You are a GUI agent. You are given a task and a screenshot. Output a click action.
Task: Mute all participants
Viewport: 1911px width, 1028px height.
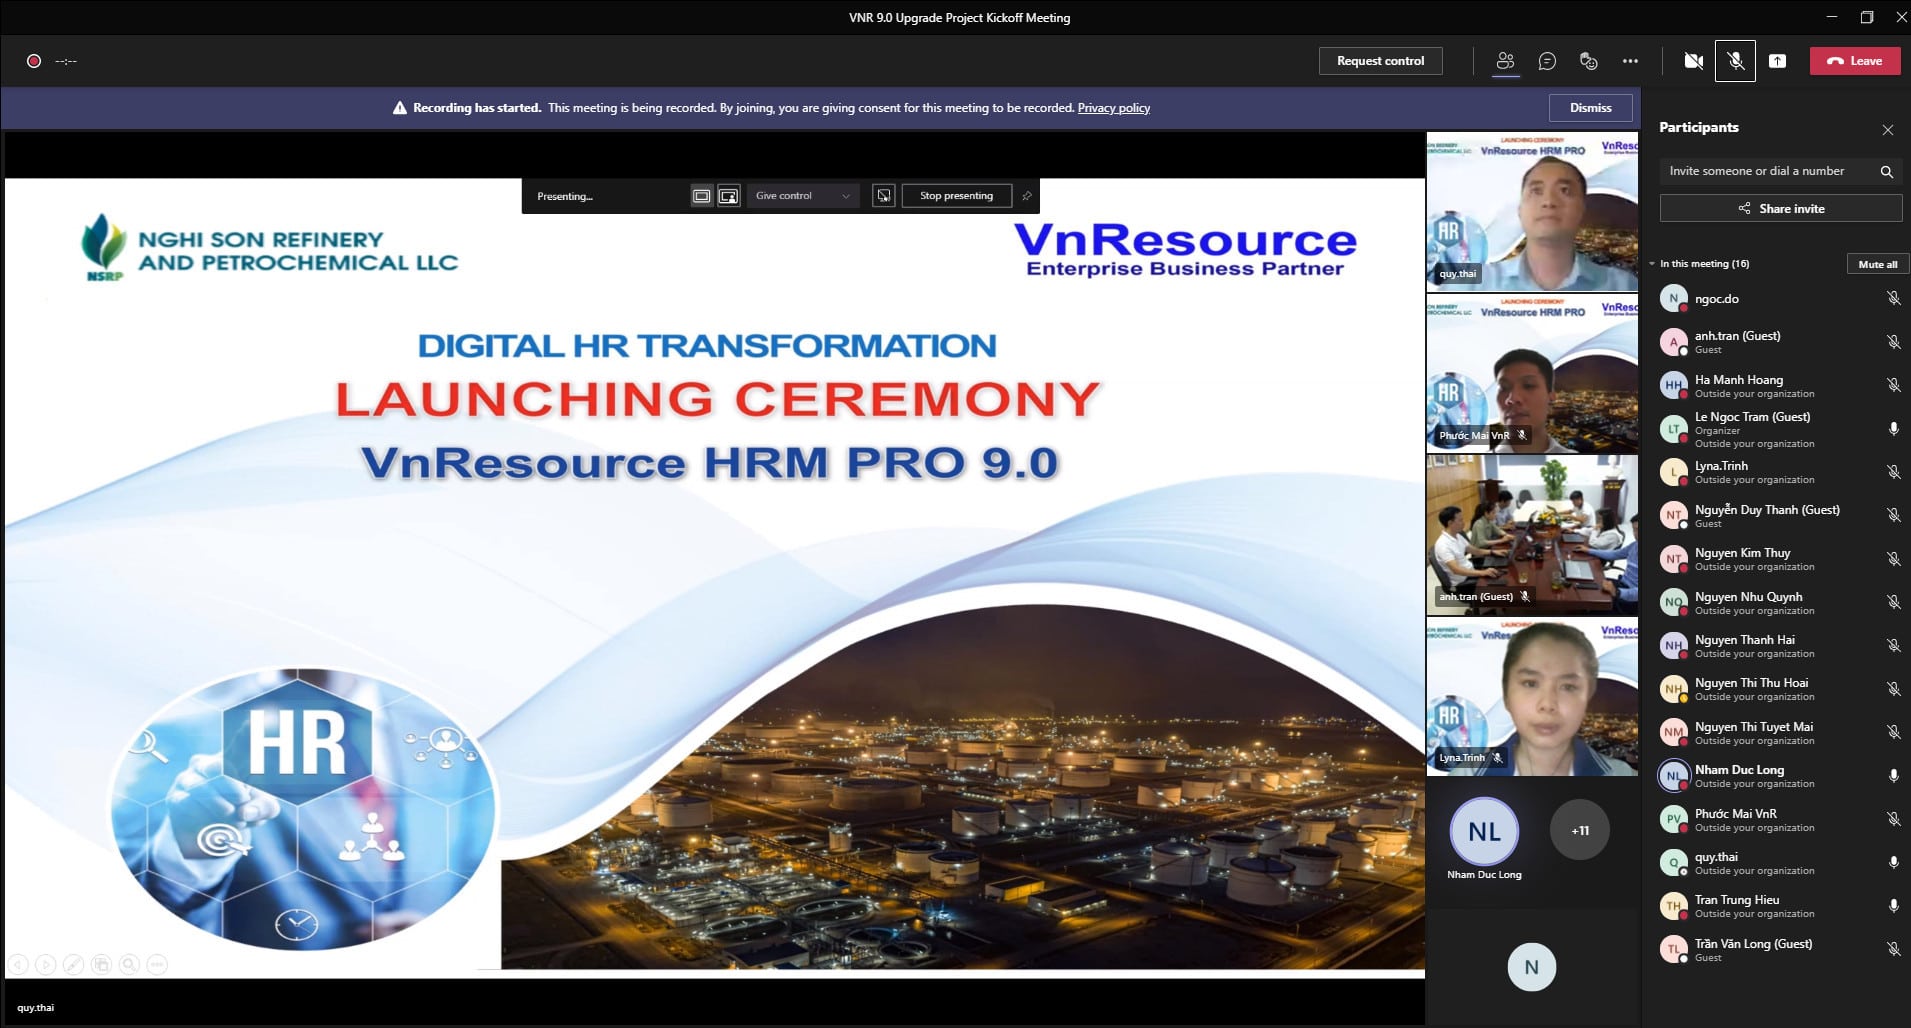(x=1877, y=264)
